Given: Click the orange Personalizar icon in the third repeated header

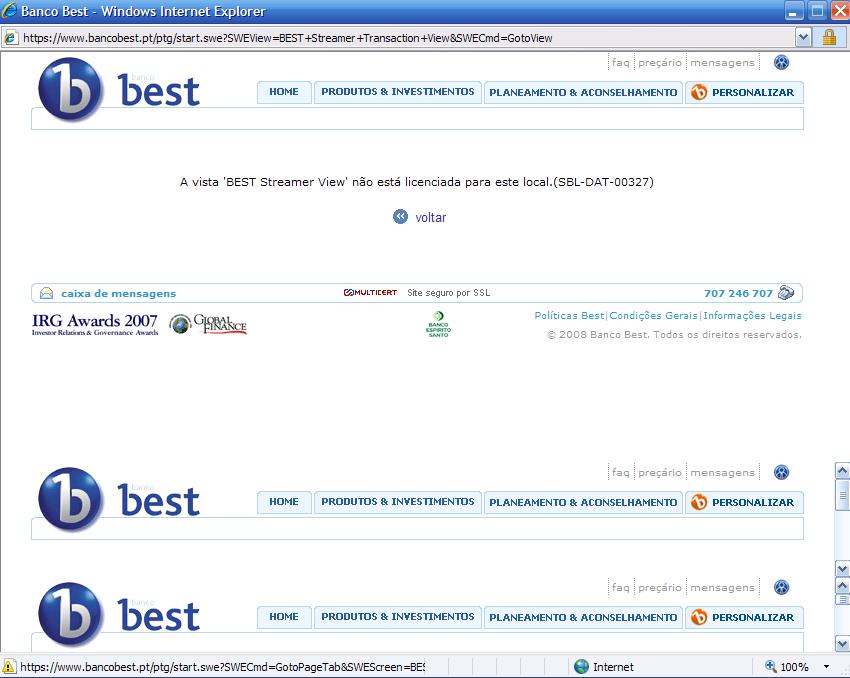Looking at the screenshot, I should (x=699, y=617).
